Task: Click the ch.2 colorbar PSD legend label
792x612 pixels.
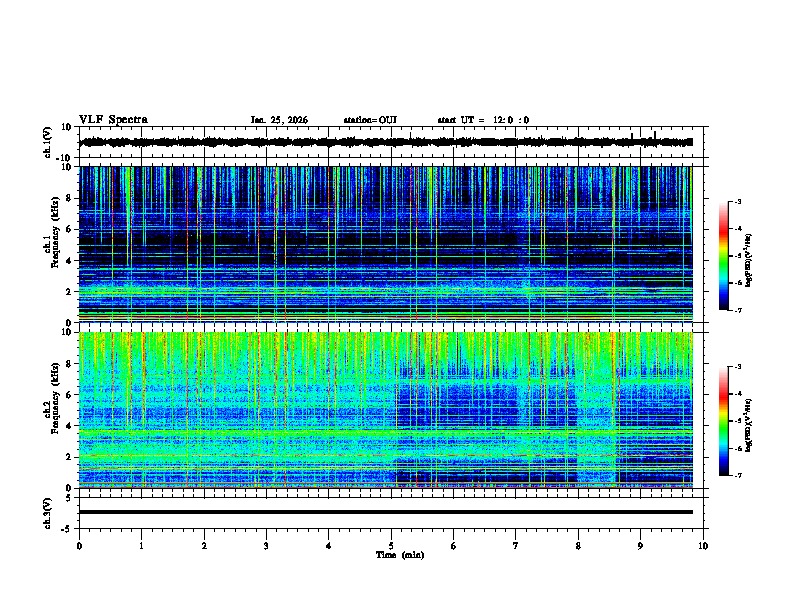Action: [748, 425]
